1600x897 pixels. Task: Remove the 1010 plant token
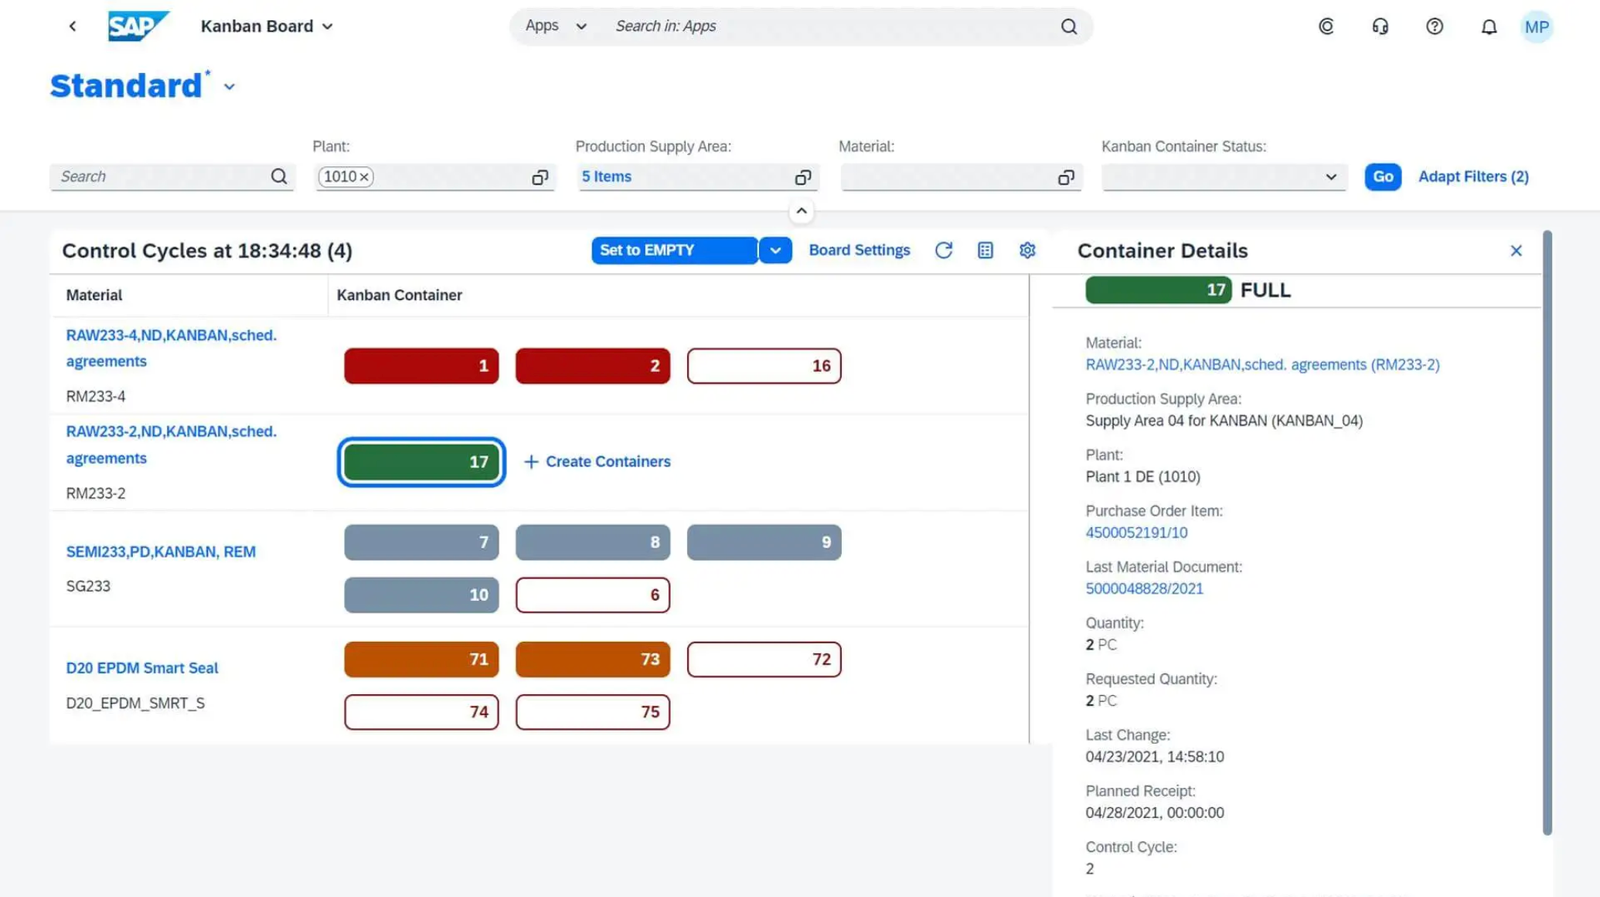pos(364,177)
